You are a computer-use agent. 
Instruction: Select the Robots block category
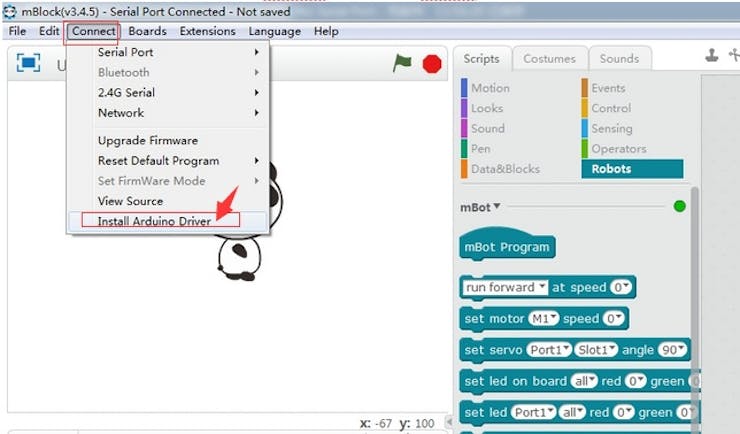[x=632, y=169]
